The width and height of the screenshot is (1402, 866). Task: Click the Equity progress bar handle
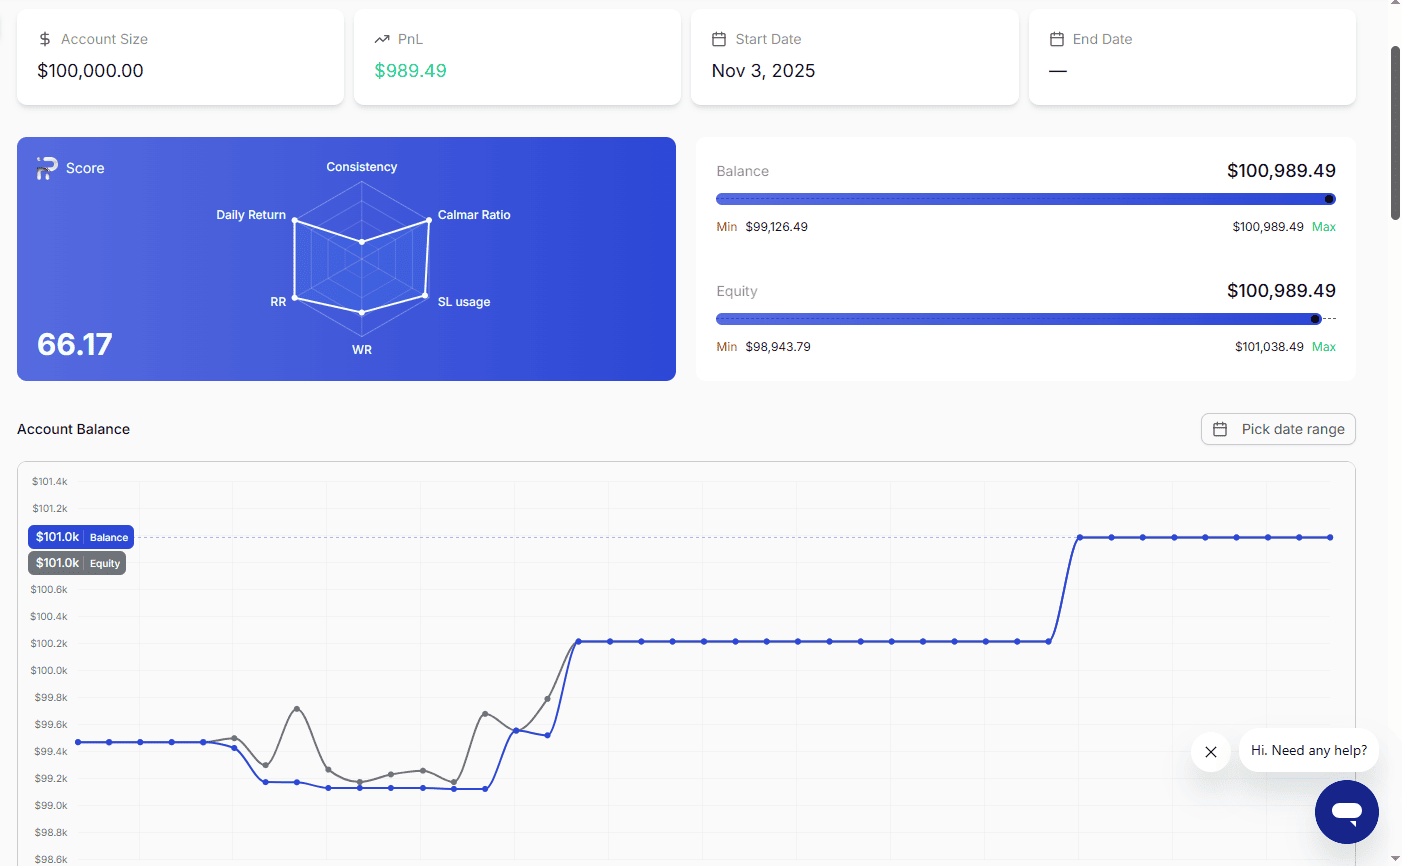1315,319
